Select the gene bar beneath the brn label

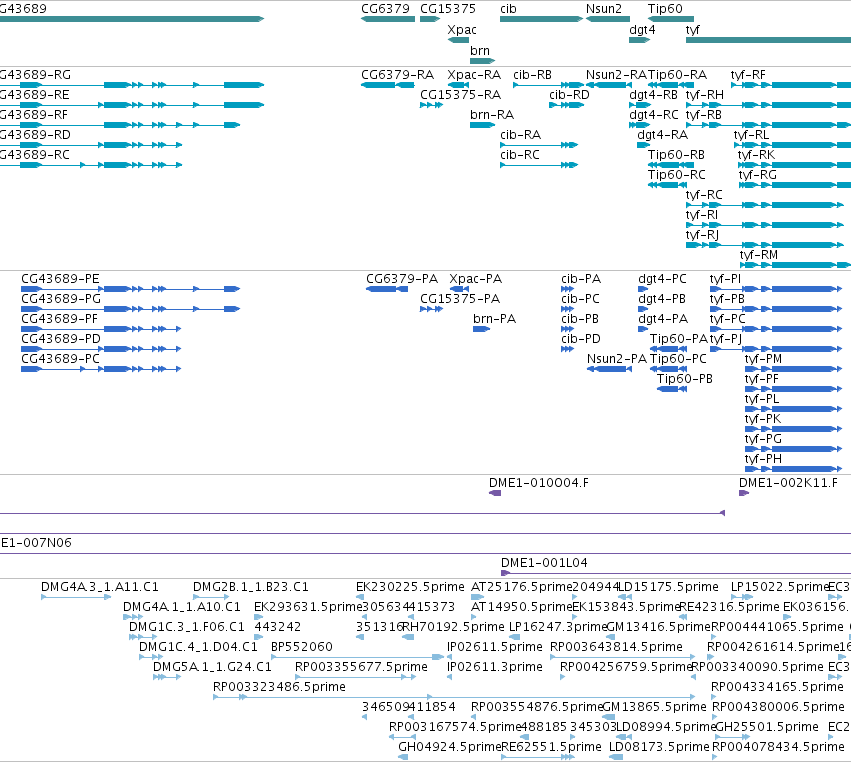point(482,61)
